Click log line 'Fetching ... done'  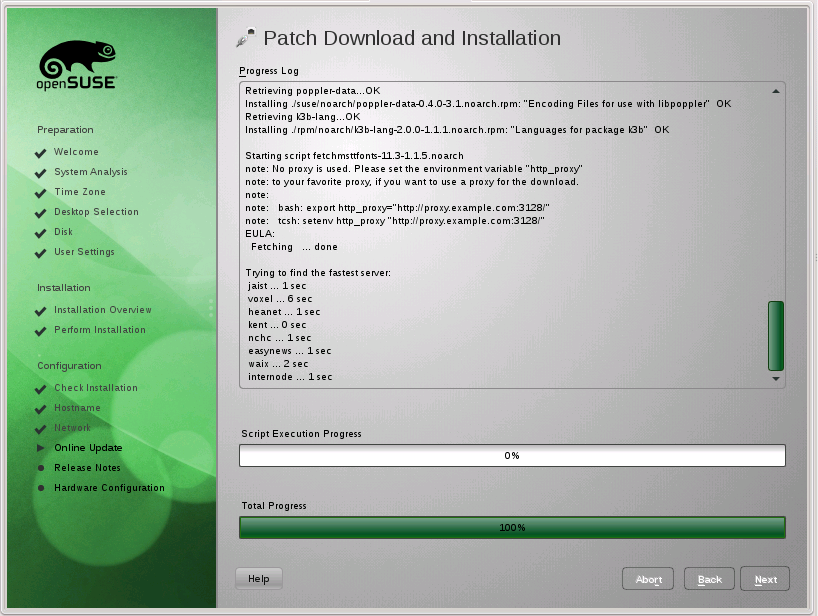pyautogui.click(x=294, y=247)
